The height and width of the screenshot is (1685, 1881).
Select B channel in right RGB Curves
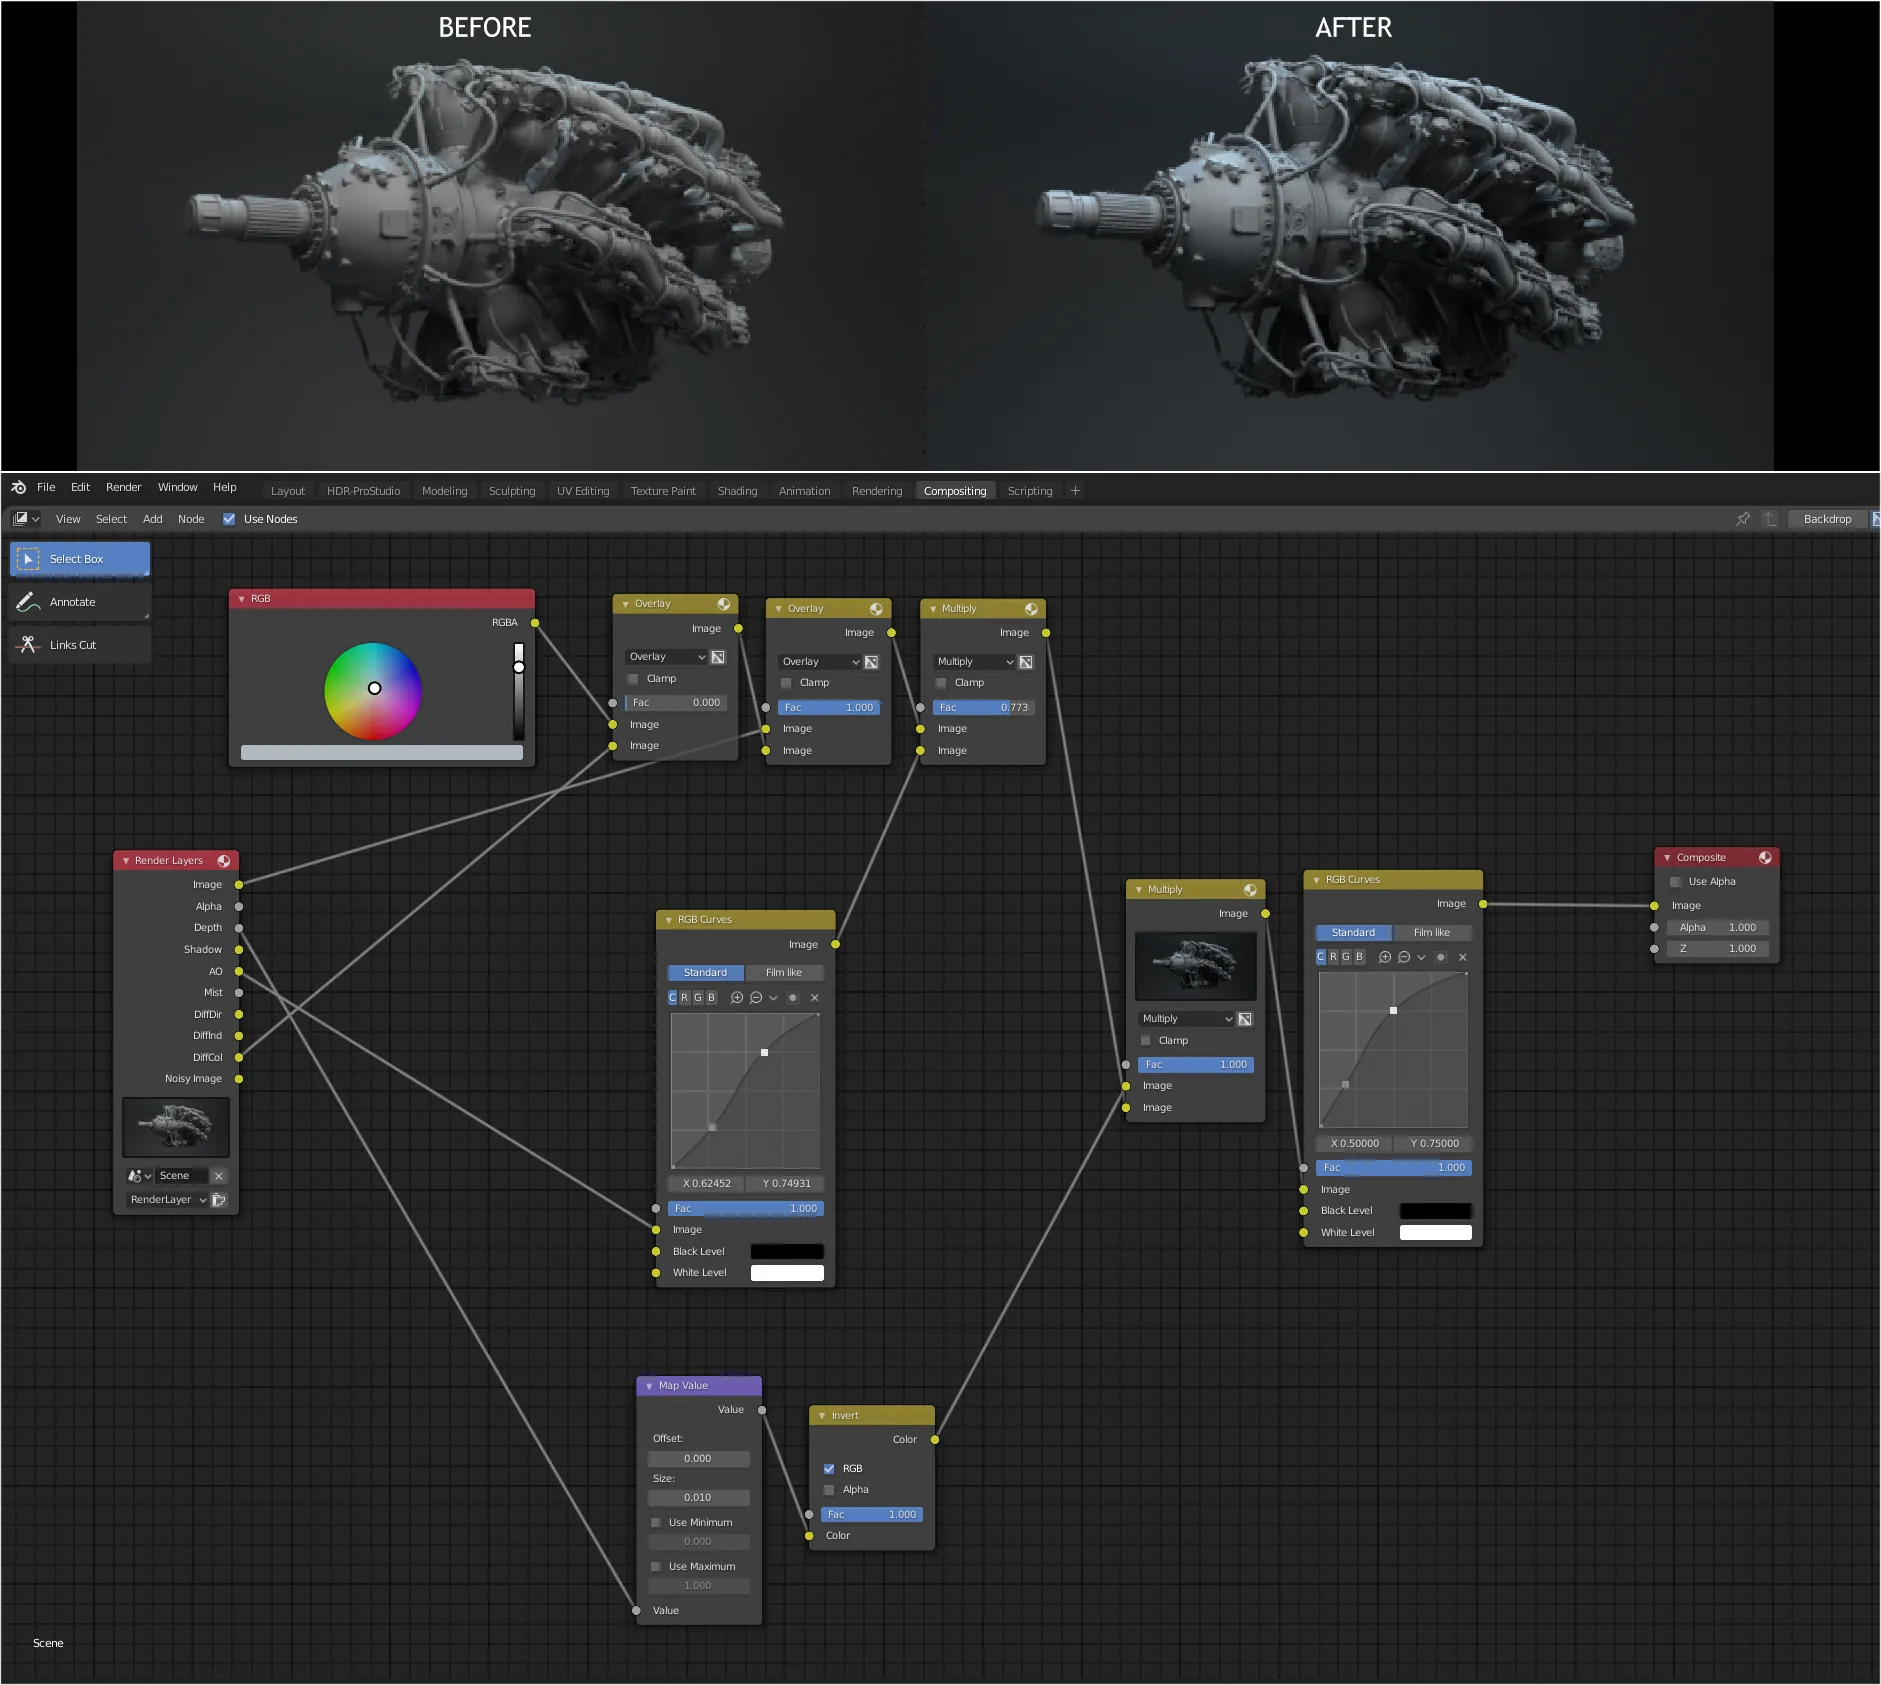click(x=1359, y=957)
